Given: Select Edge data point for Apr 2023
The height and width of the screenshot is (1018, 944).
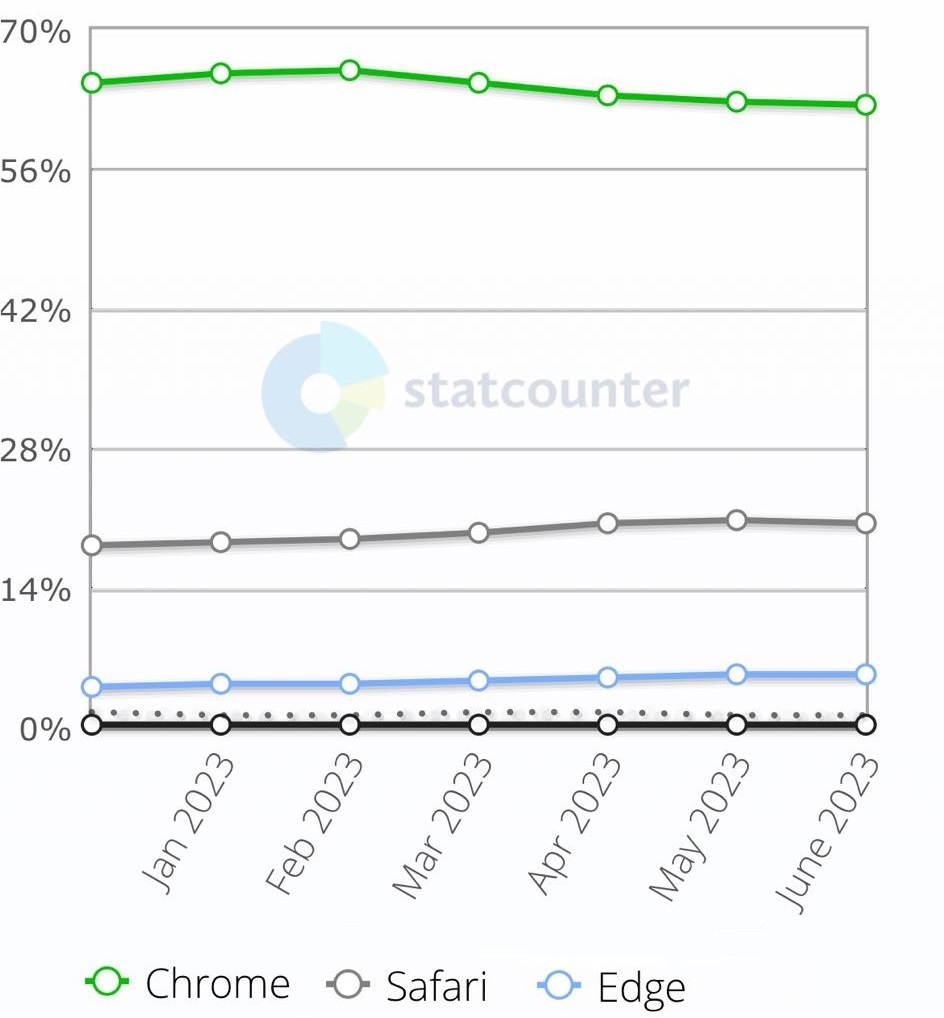Looking at the screenshot, I should click(x=608, y=677).
